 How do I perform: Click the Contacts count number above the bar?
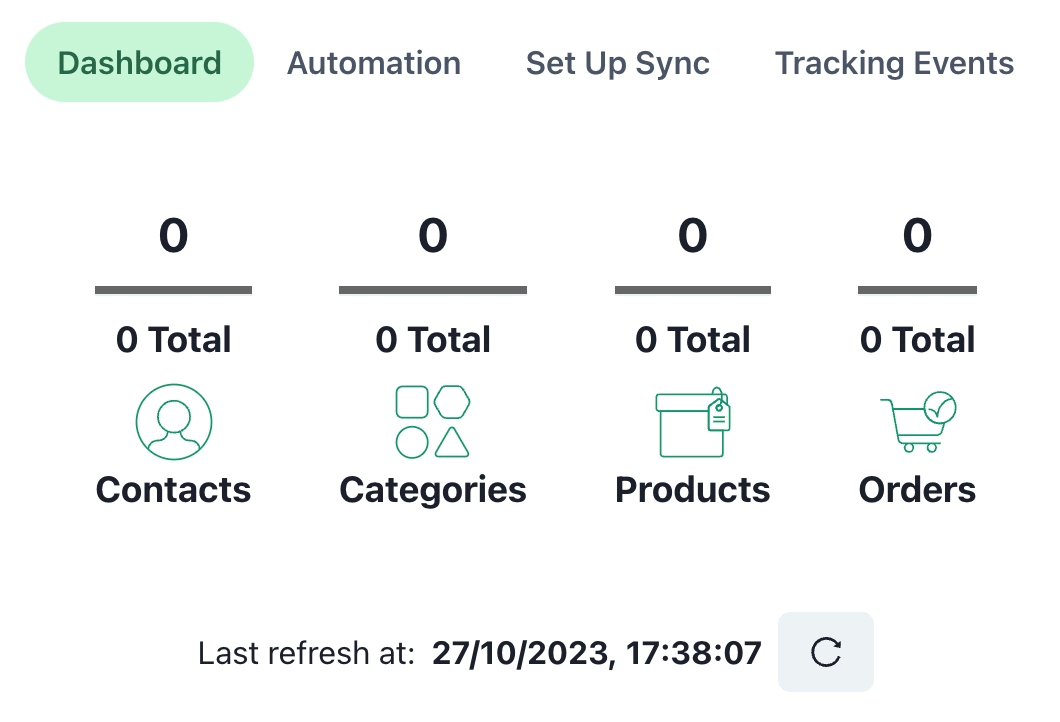(174, 236)
